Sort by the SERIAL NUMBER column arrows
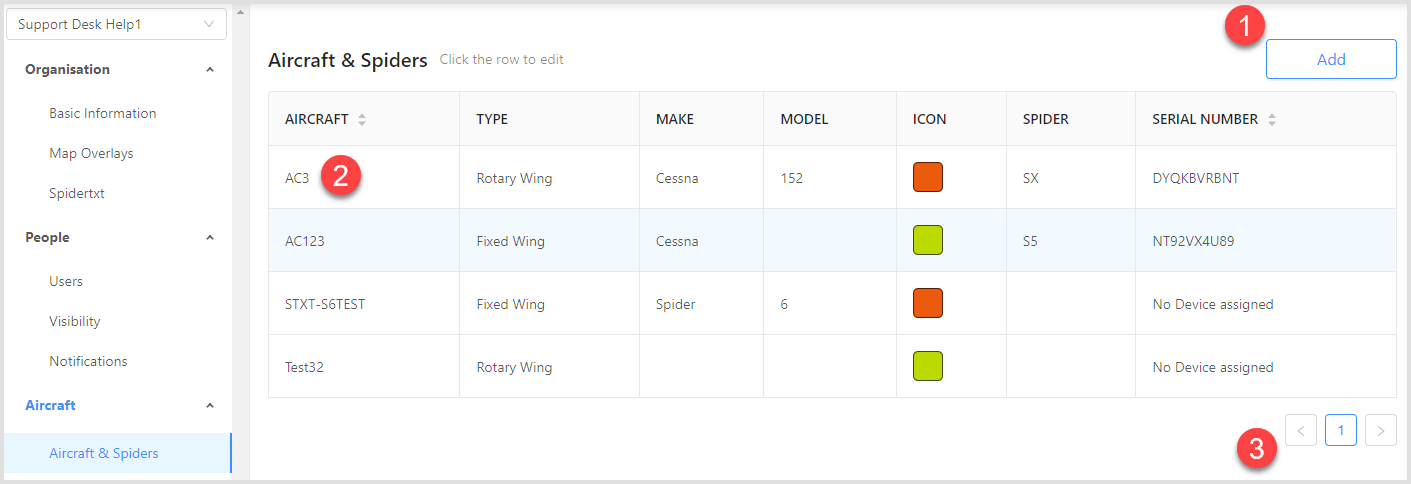The image size is (1411, 484). coord(1272,119)
